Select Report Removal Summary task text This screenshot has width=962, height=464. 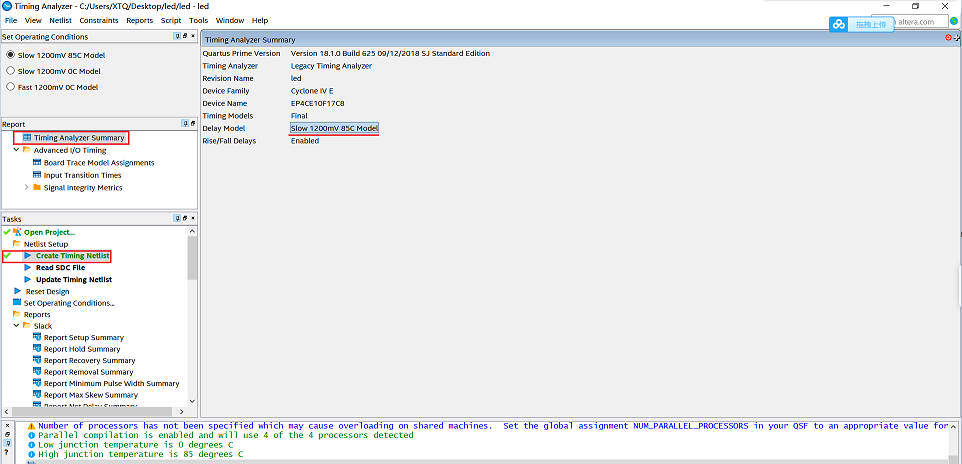(x=88, y=372)
